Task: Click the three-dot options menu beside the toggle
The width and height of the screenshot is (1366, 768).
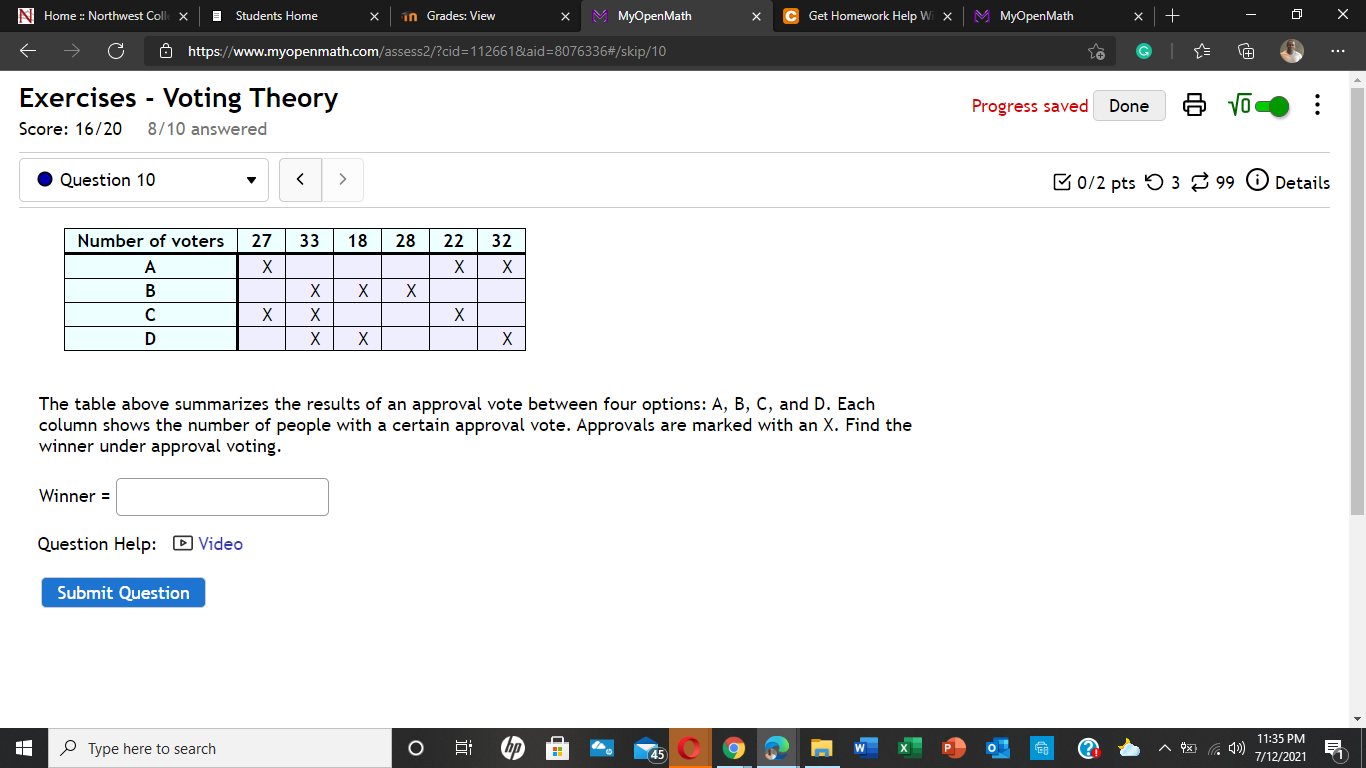Action: pyautogui.click(x=1317, y=105)
